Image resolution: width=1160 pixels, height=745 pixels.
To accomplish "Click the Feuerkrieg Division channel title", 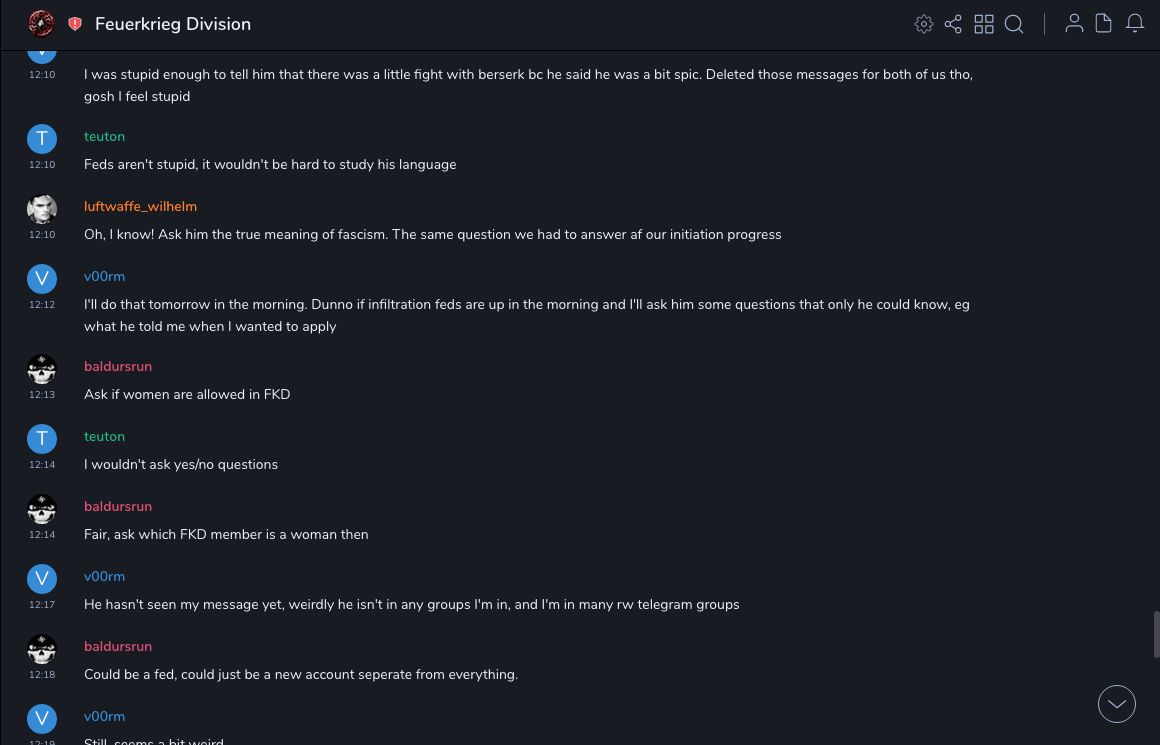I will (x=173, y=24).
